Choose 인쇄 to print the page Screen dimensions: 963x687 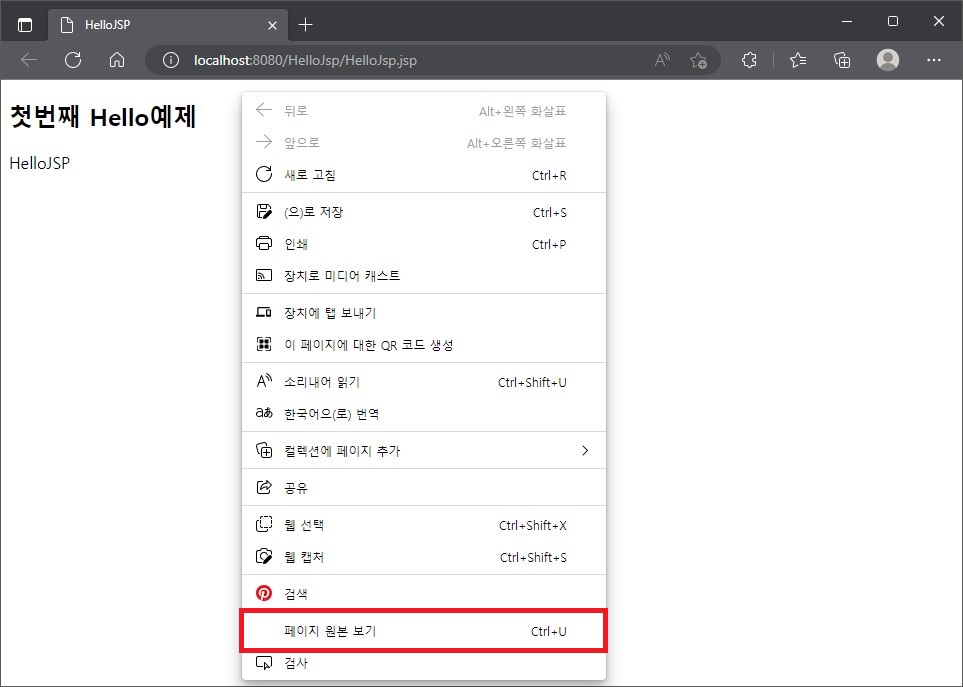424,244
